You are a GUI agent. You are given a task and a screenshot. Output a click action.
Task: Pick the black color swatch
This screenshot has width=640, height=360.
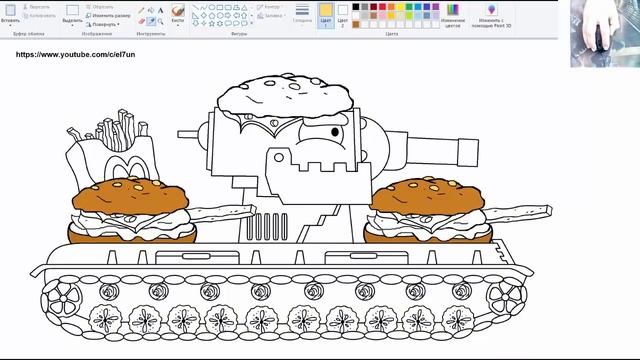[356, 7]
